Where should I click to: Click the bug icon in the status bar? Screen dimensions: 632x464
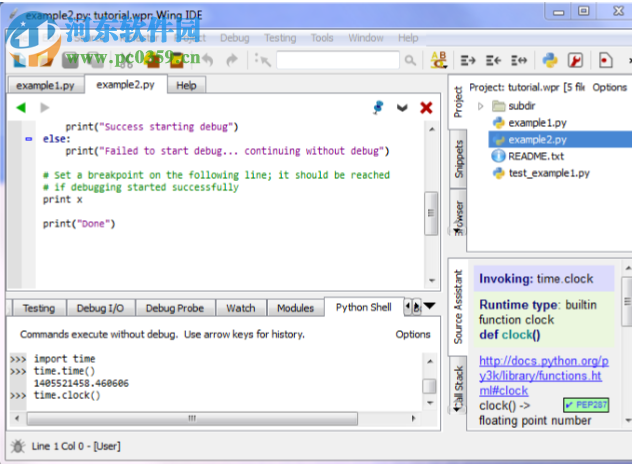[18, 446]
